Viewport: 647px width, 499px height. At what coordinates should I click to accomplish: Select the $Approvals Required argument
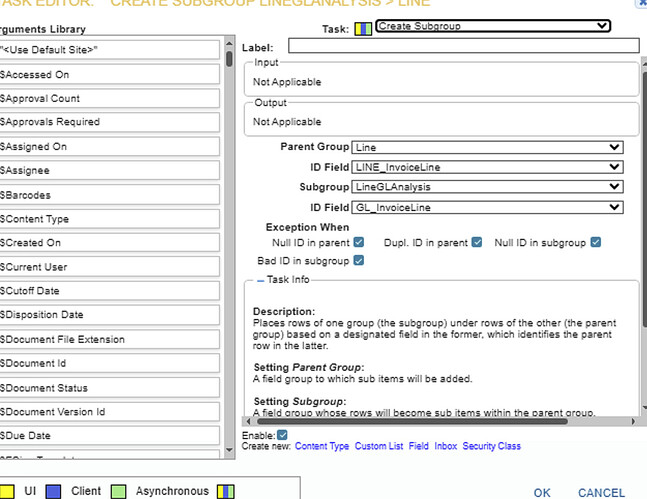[109, 122]
